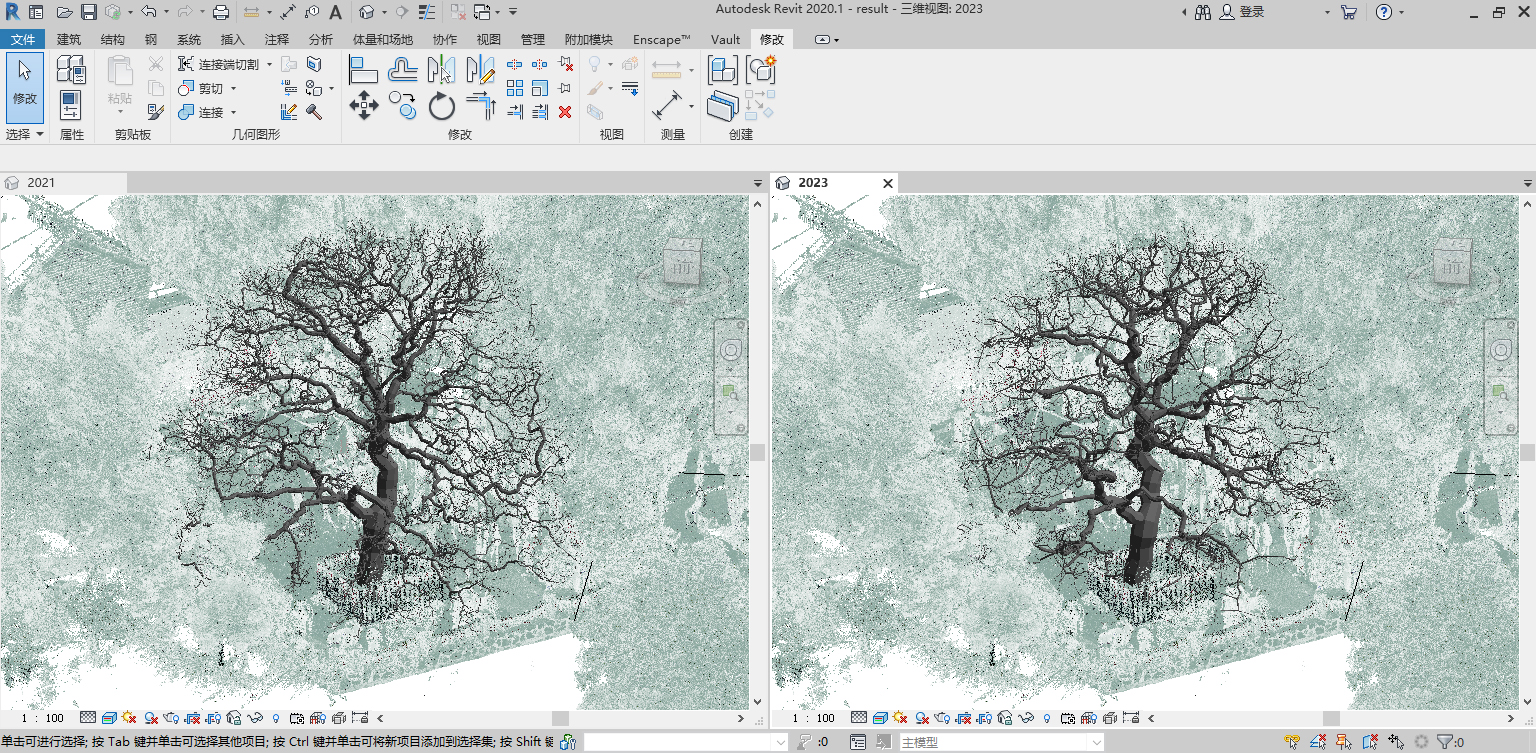The width and height of the screenshot is (1536, 753).
Task: Open the 连接 geometry dropdown arrow
Action: click(x=233, y=113)
